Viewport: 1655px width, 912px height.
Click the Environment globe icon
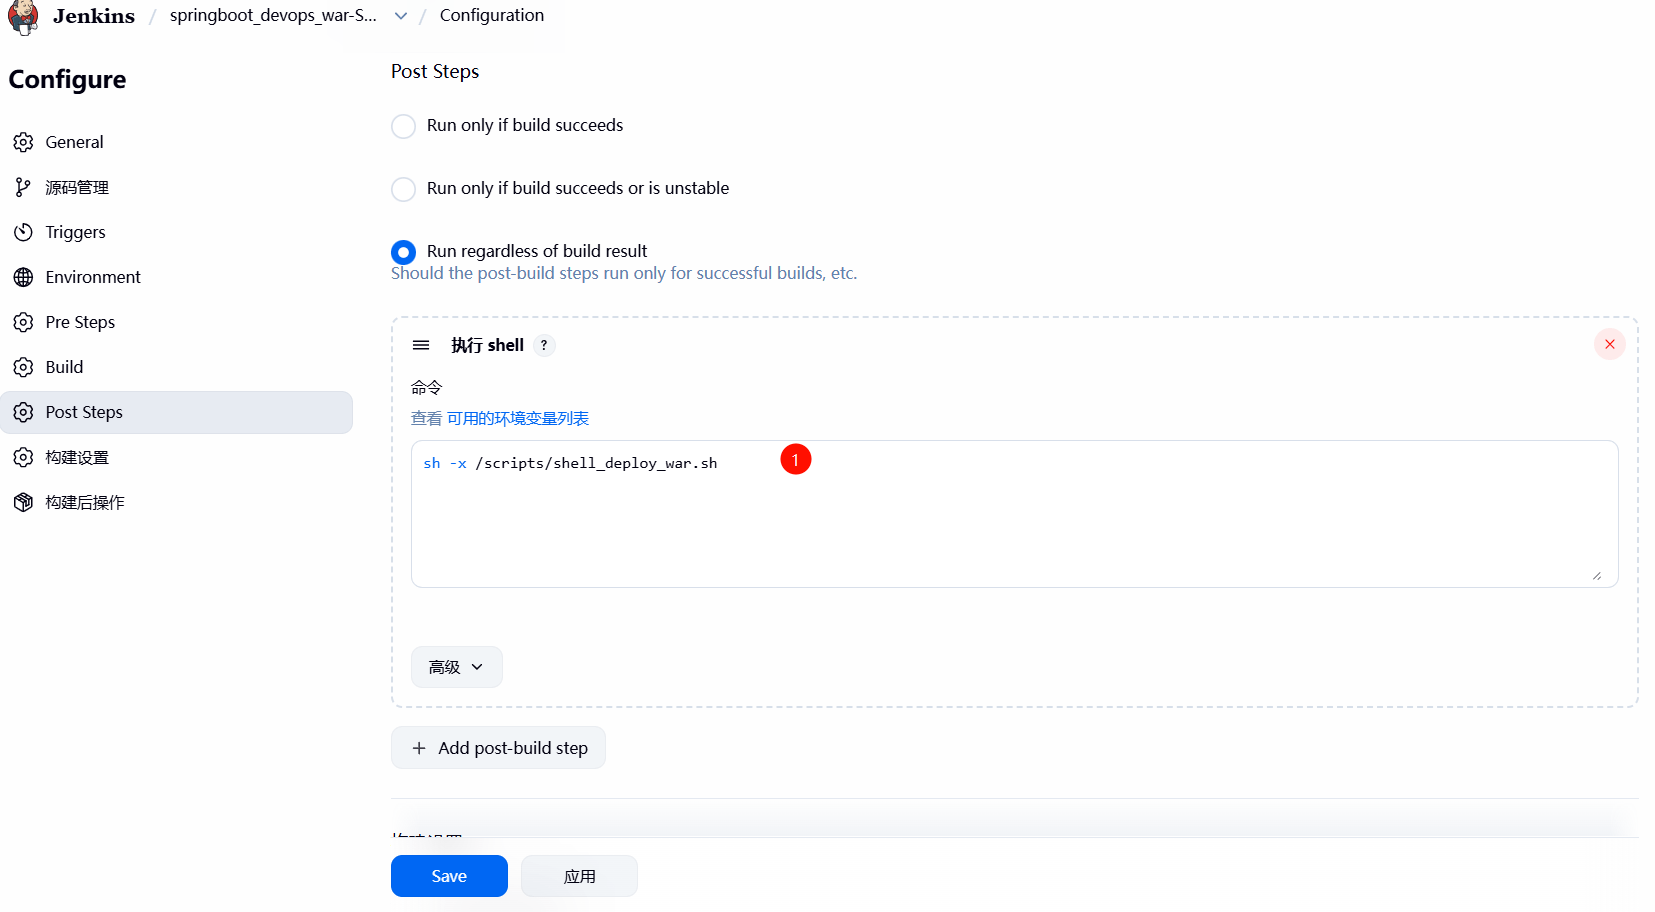tap(24, 277)
